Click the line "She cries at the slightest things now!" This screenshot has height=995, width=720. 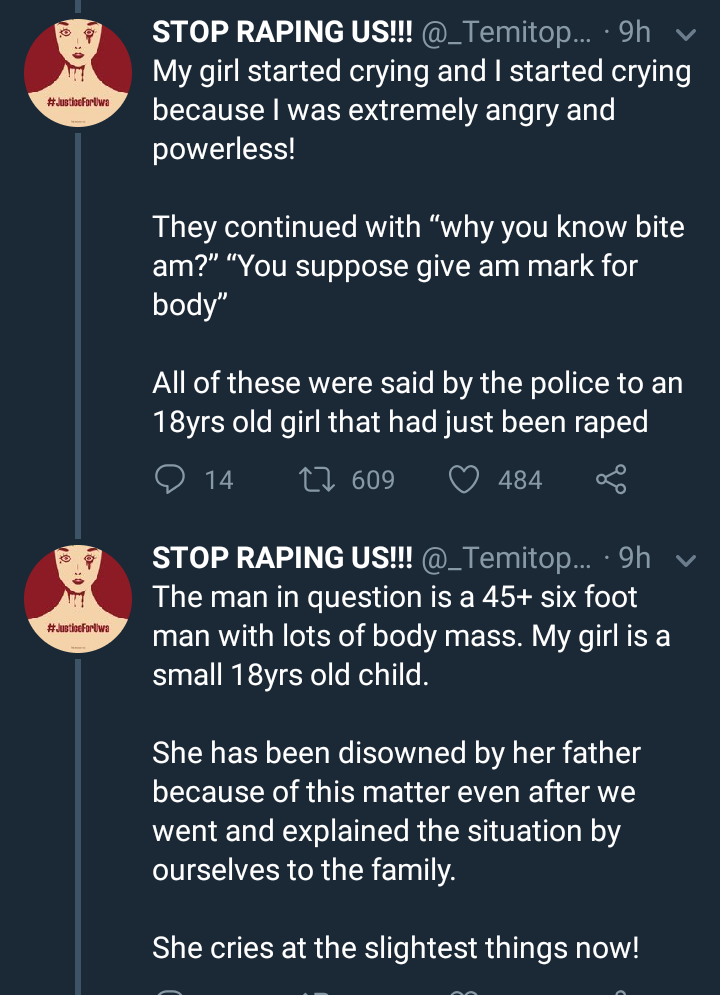(395, 947)
